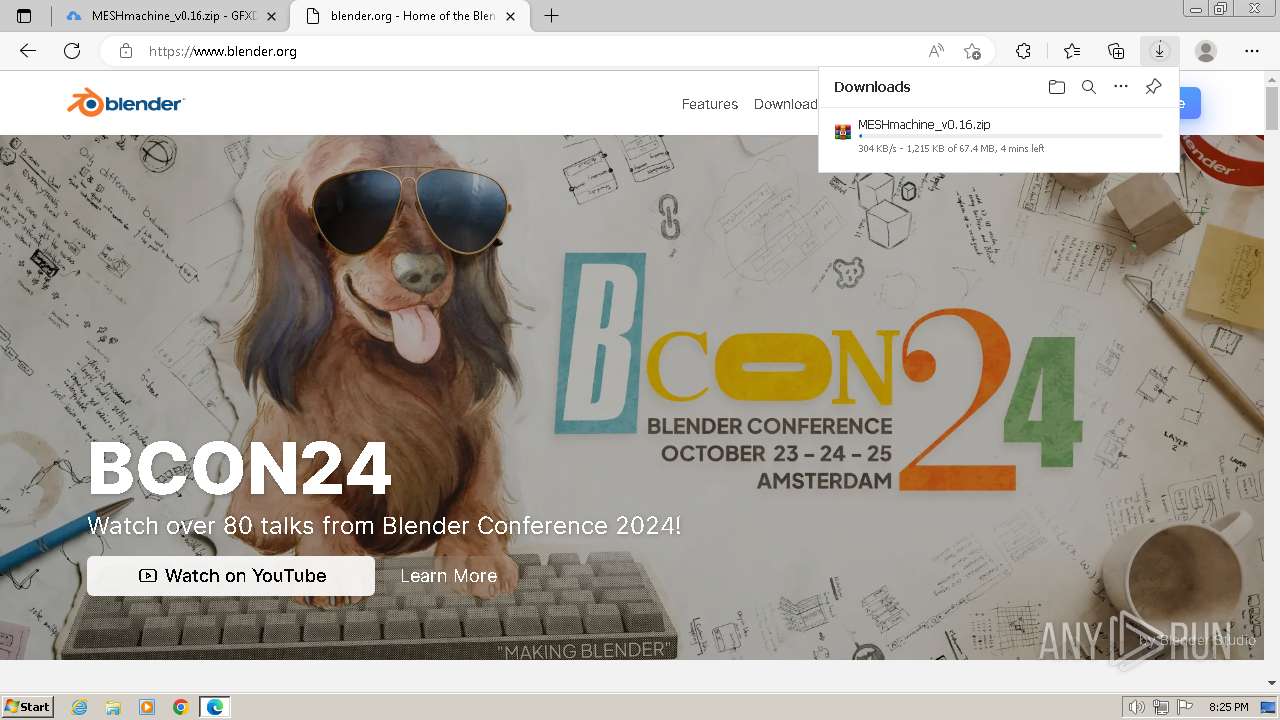Image resolution: width=1280 pixels, height=720 pixels.
Task: Launch Internet Explorer from taskbar
Action: 80,707
